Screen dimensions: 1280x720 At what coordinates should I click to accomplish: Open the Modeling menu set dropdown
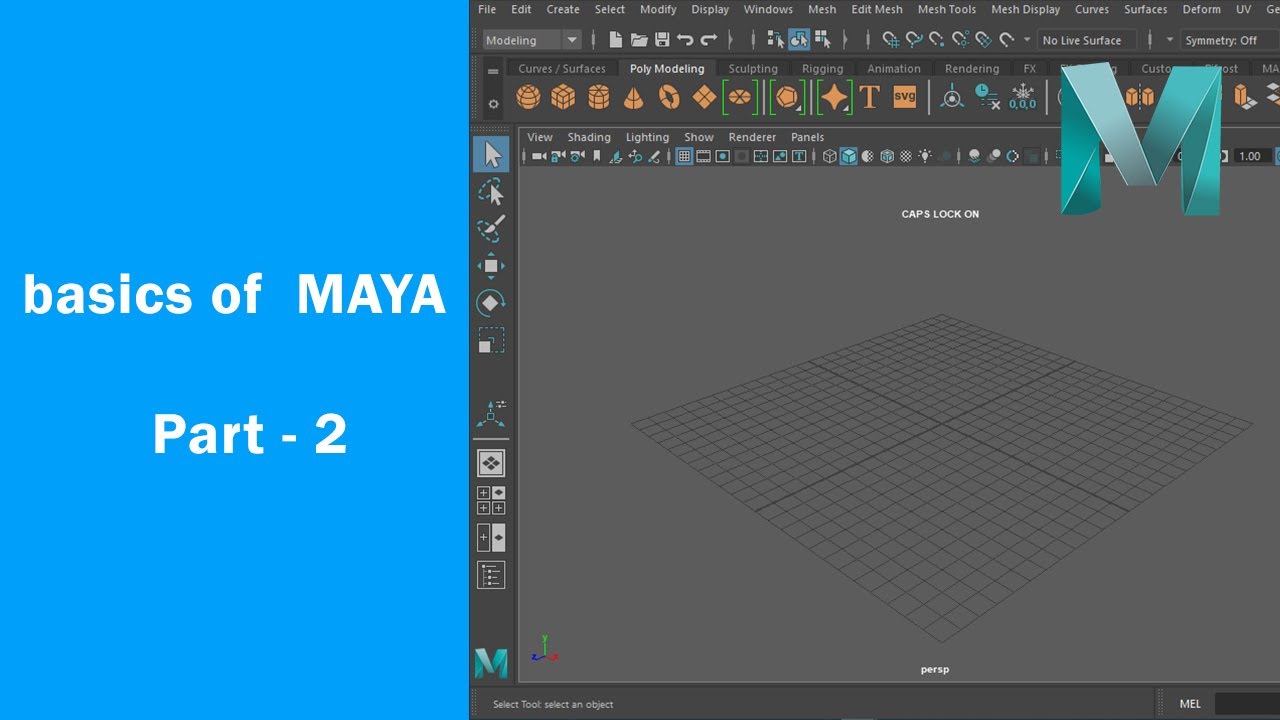pos(532,40)
